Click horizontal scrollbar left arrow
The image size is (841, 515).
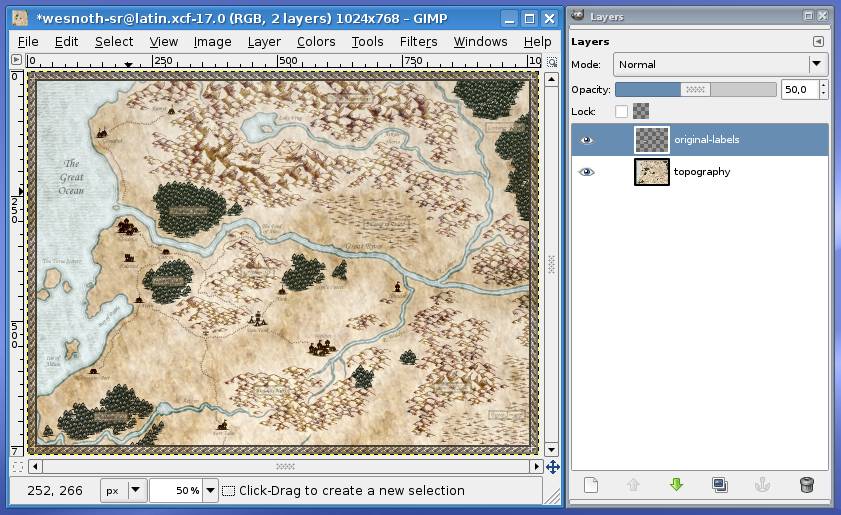click(x=35, y=466)
